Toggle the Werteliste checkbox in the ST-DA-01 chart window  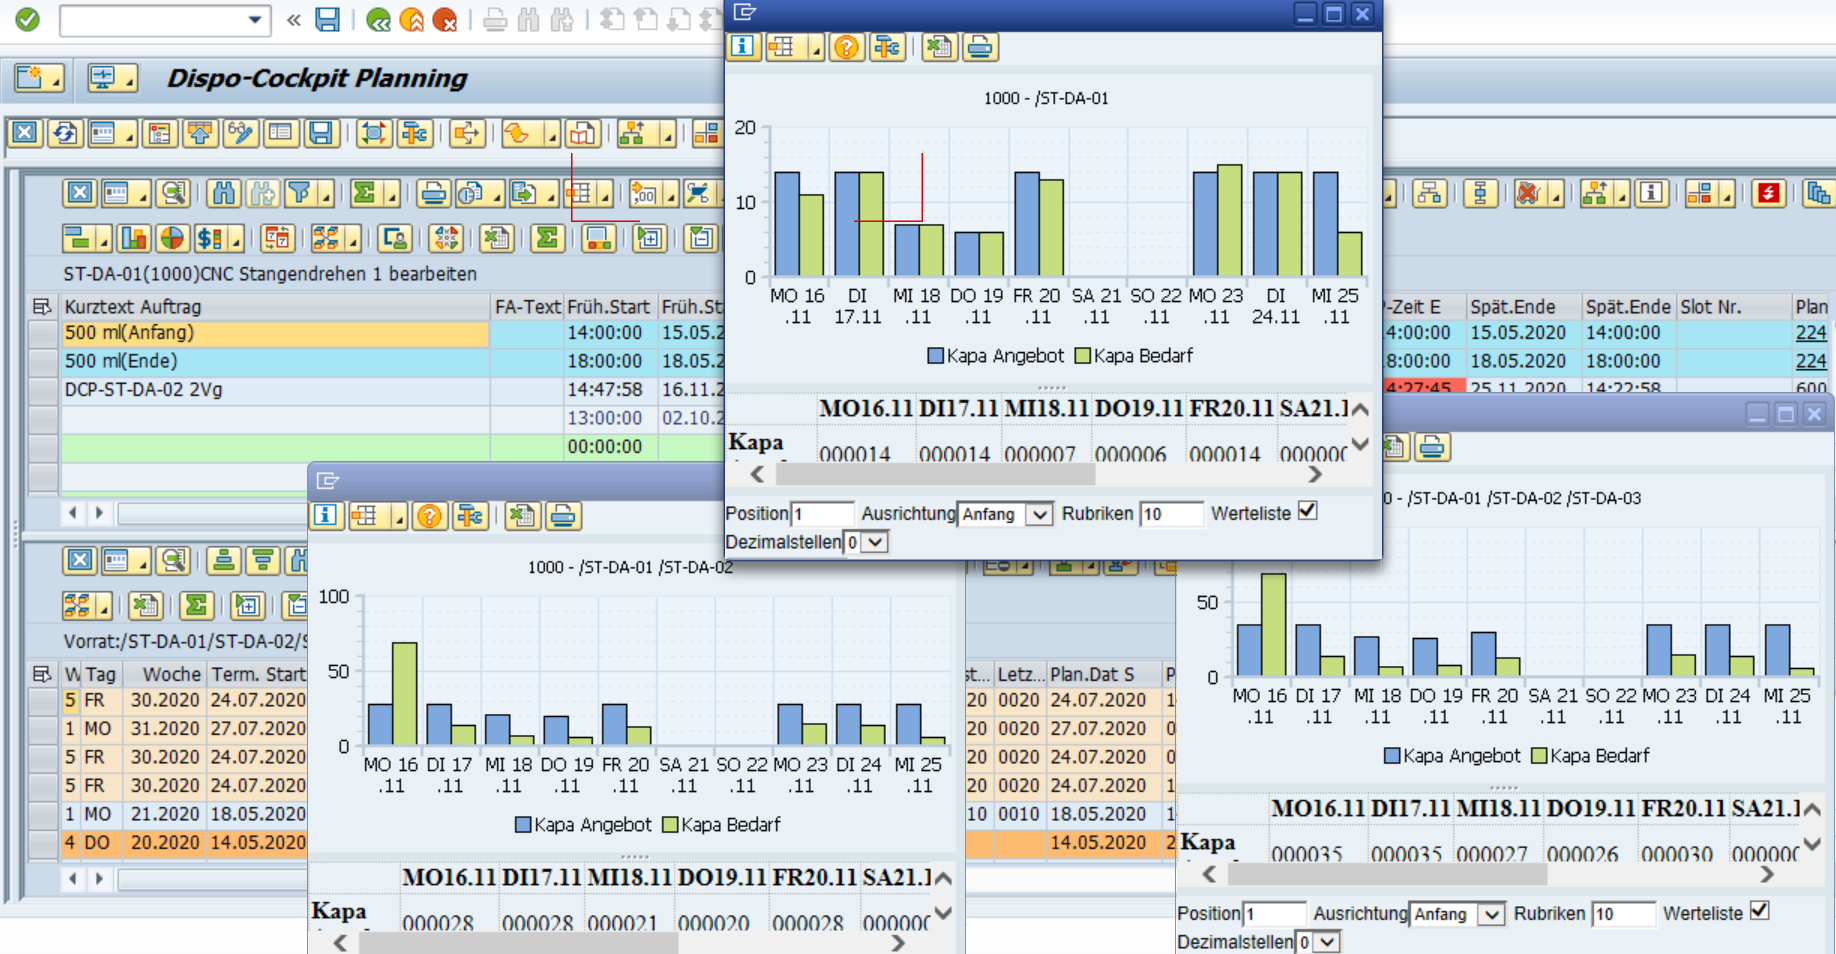tap(1307, 512)
